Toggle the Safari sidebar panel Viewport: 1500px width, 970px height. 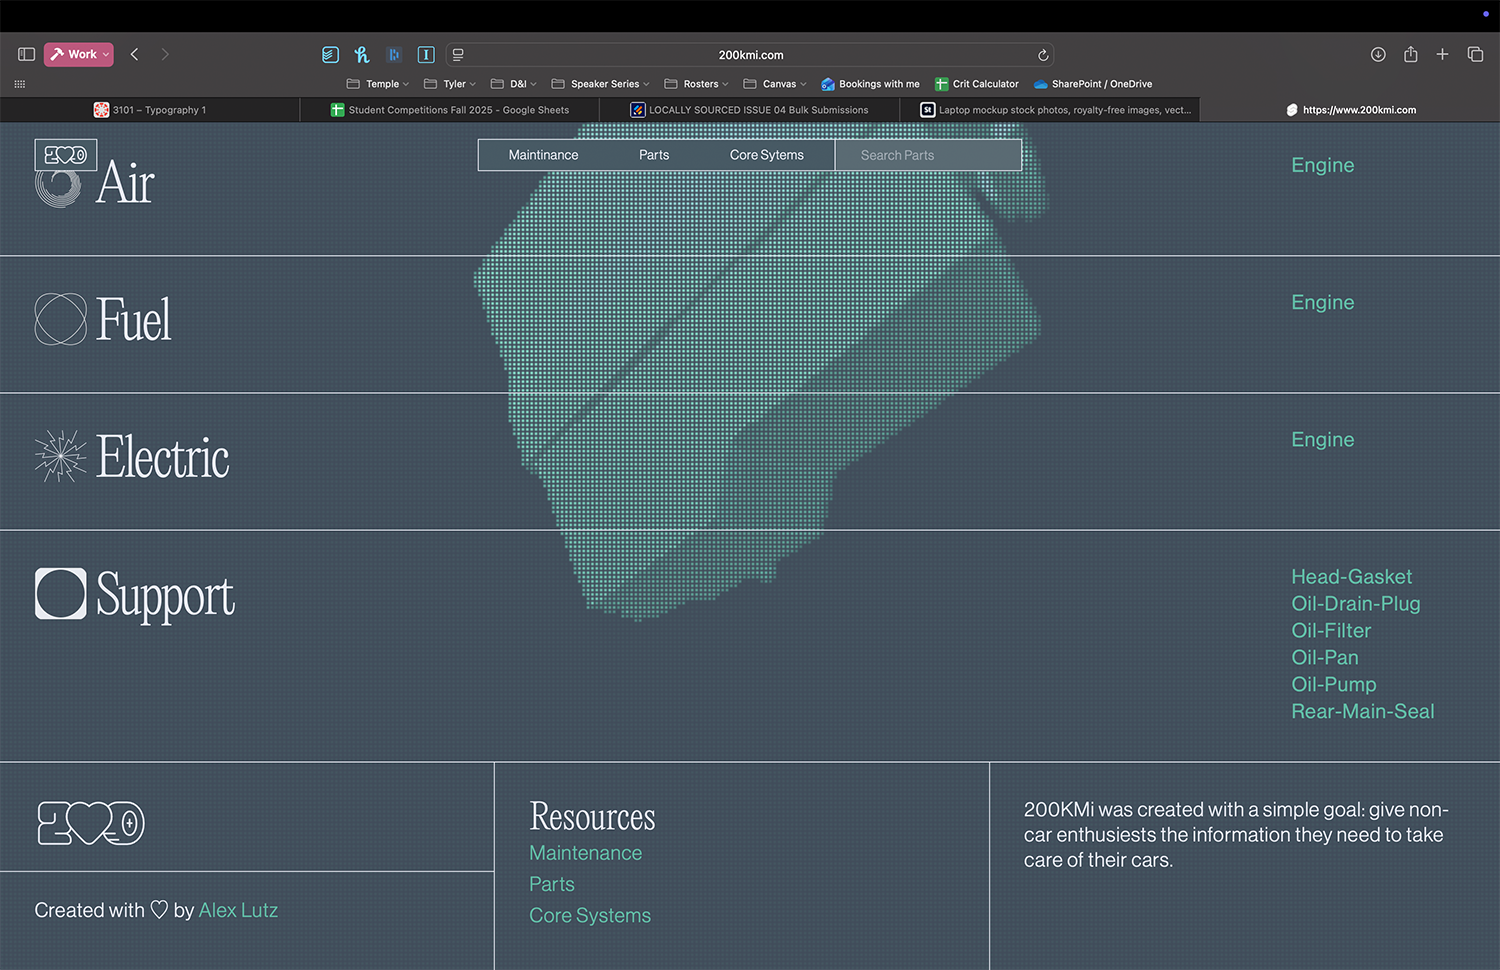point(27,54)
